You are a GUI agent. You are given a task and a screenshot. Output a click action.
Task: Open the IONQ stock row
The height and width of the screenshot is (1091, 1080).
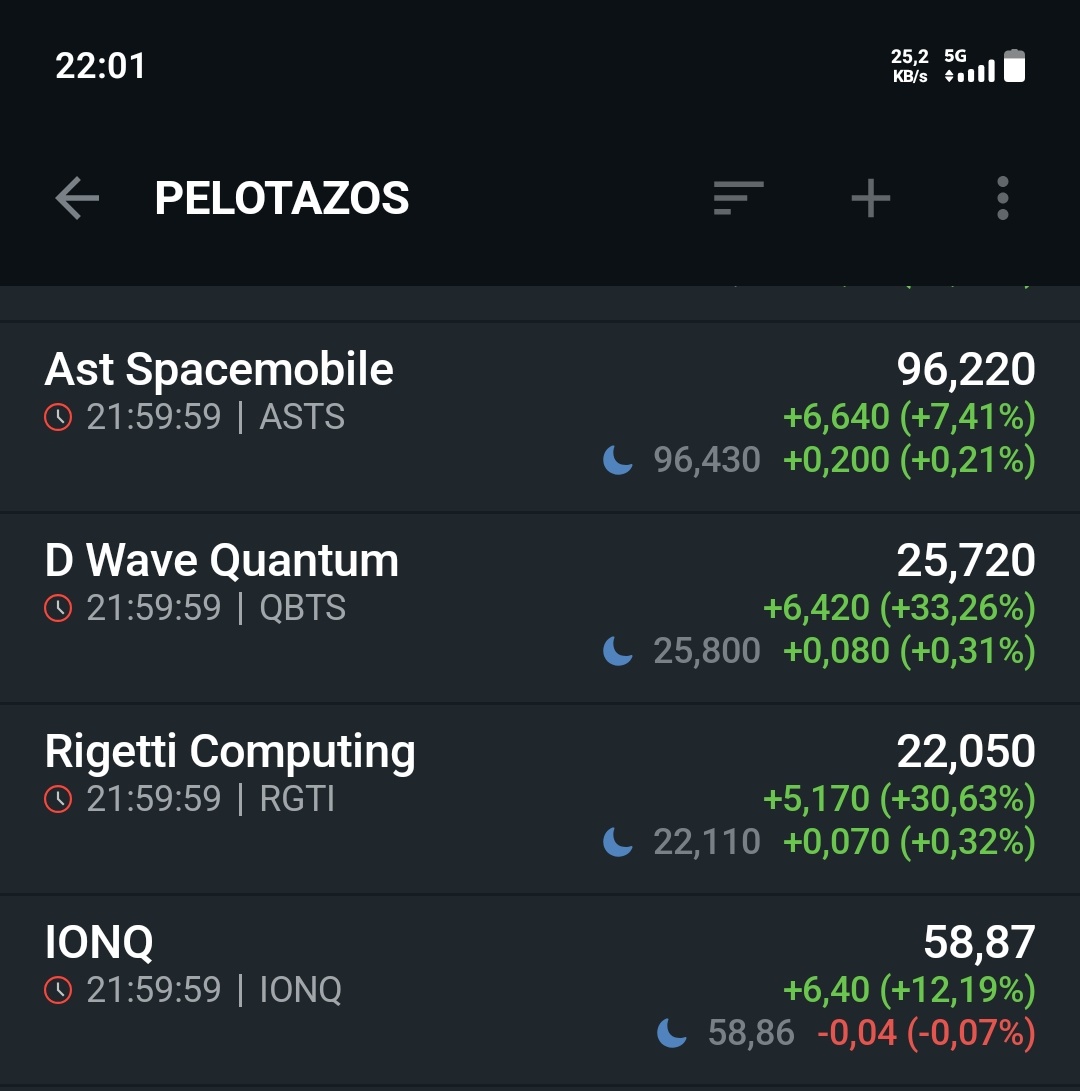coord(540,989)
